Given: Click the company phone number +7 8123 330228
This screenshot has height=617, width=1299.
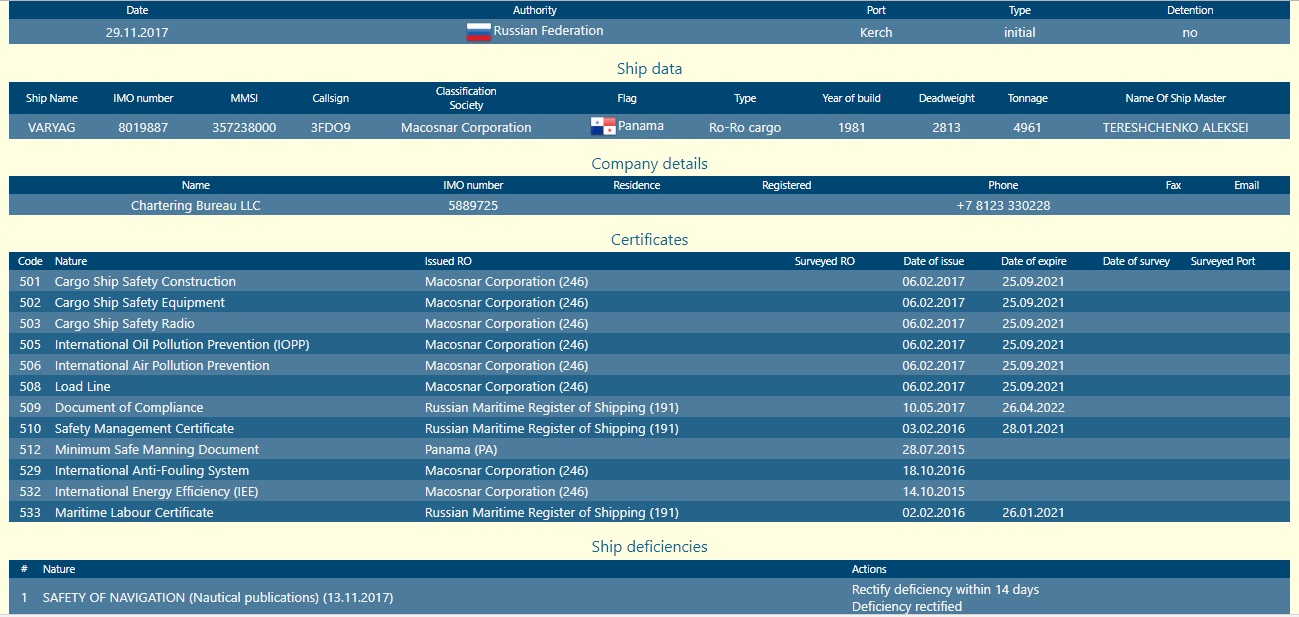Looking at the screenshot, I should point(1003,206).
